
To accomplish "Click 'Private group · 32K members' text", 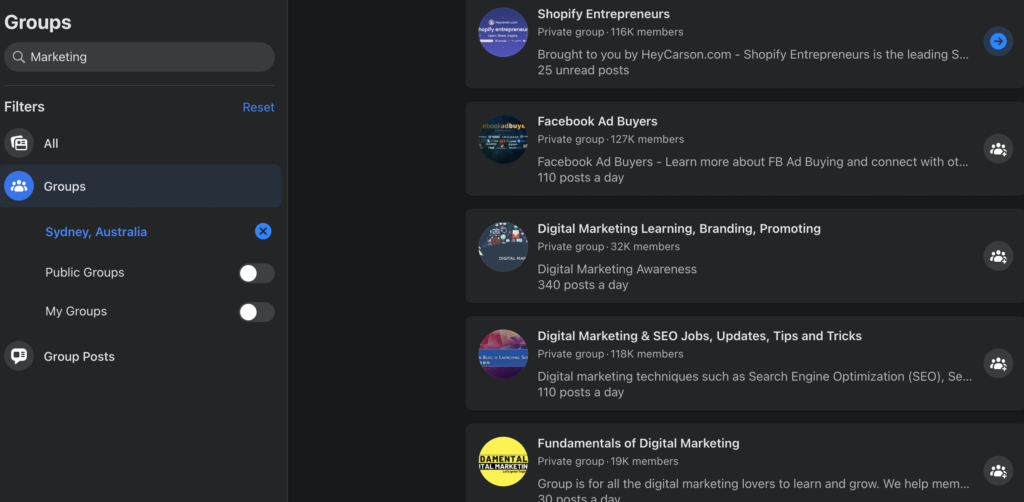I will [609, 247].
